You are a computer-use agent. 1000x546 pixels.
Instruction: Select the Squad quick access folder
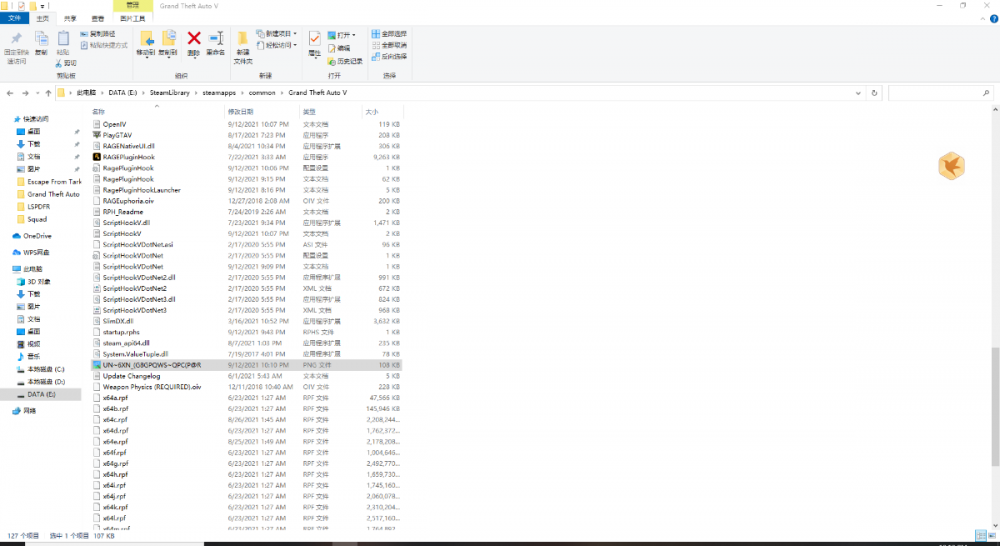pos(37,219)
